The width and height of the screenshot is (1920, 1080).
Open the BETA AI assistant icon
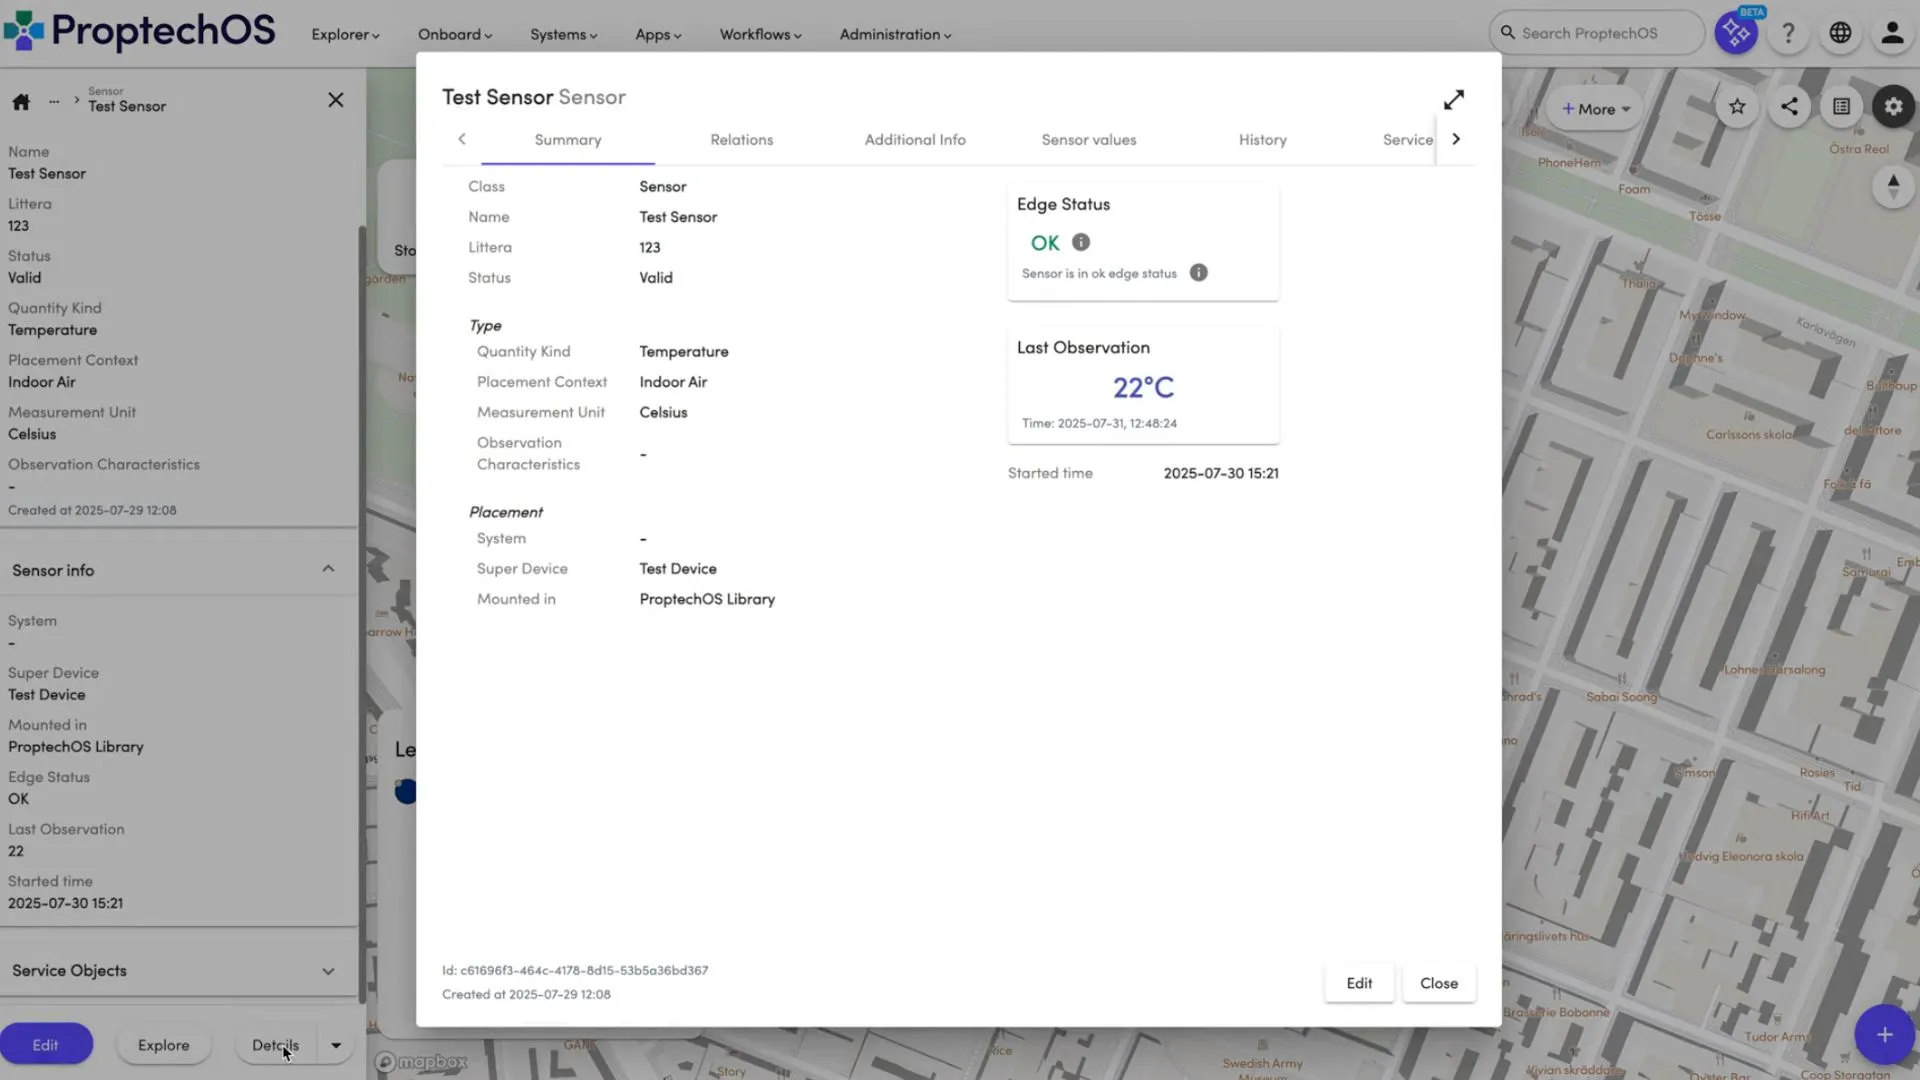(1736, 33)
